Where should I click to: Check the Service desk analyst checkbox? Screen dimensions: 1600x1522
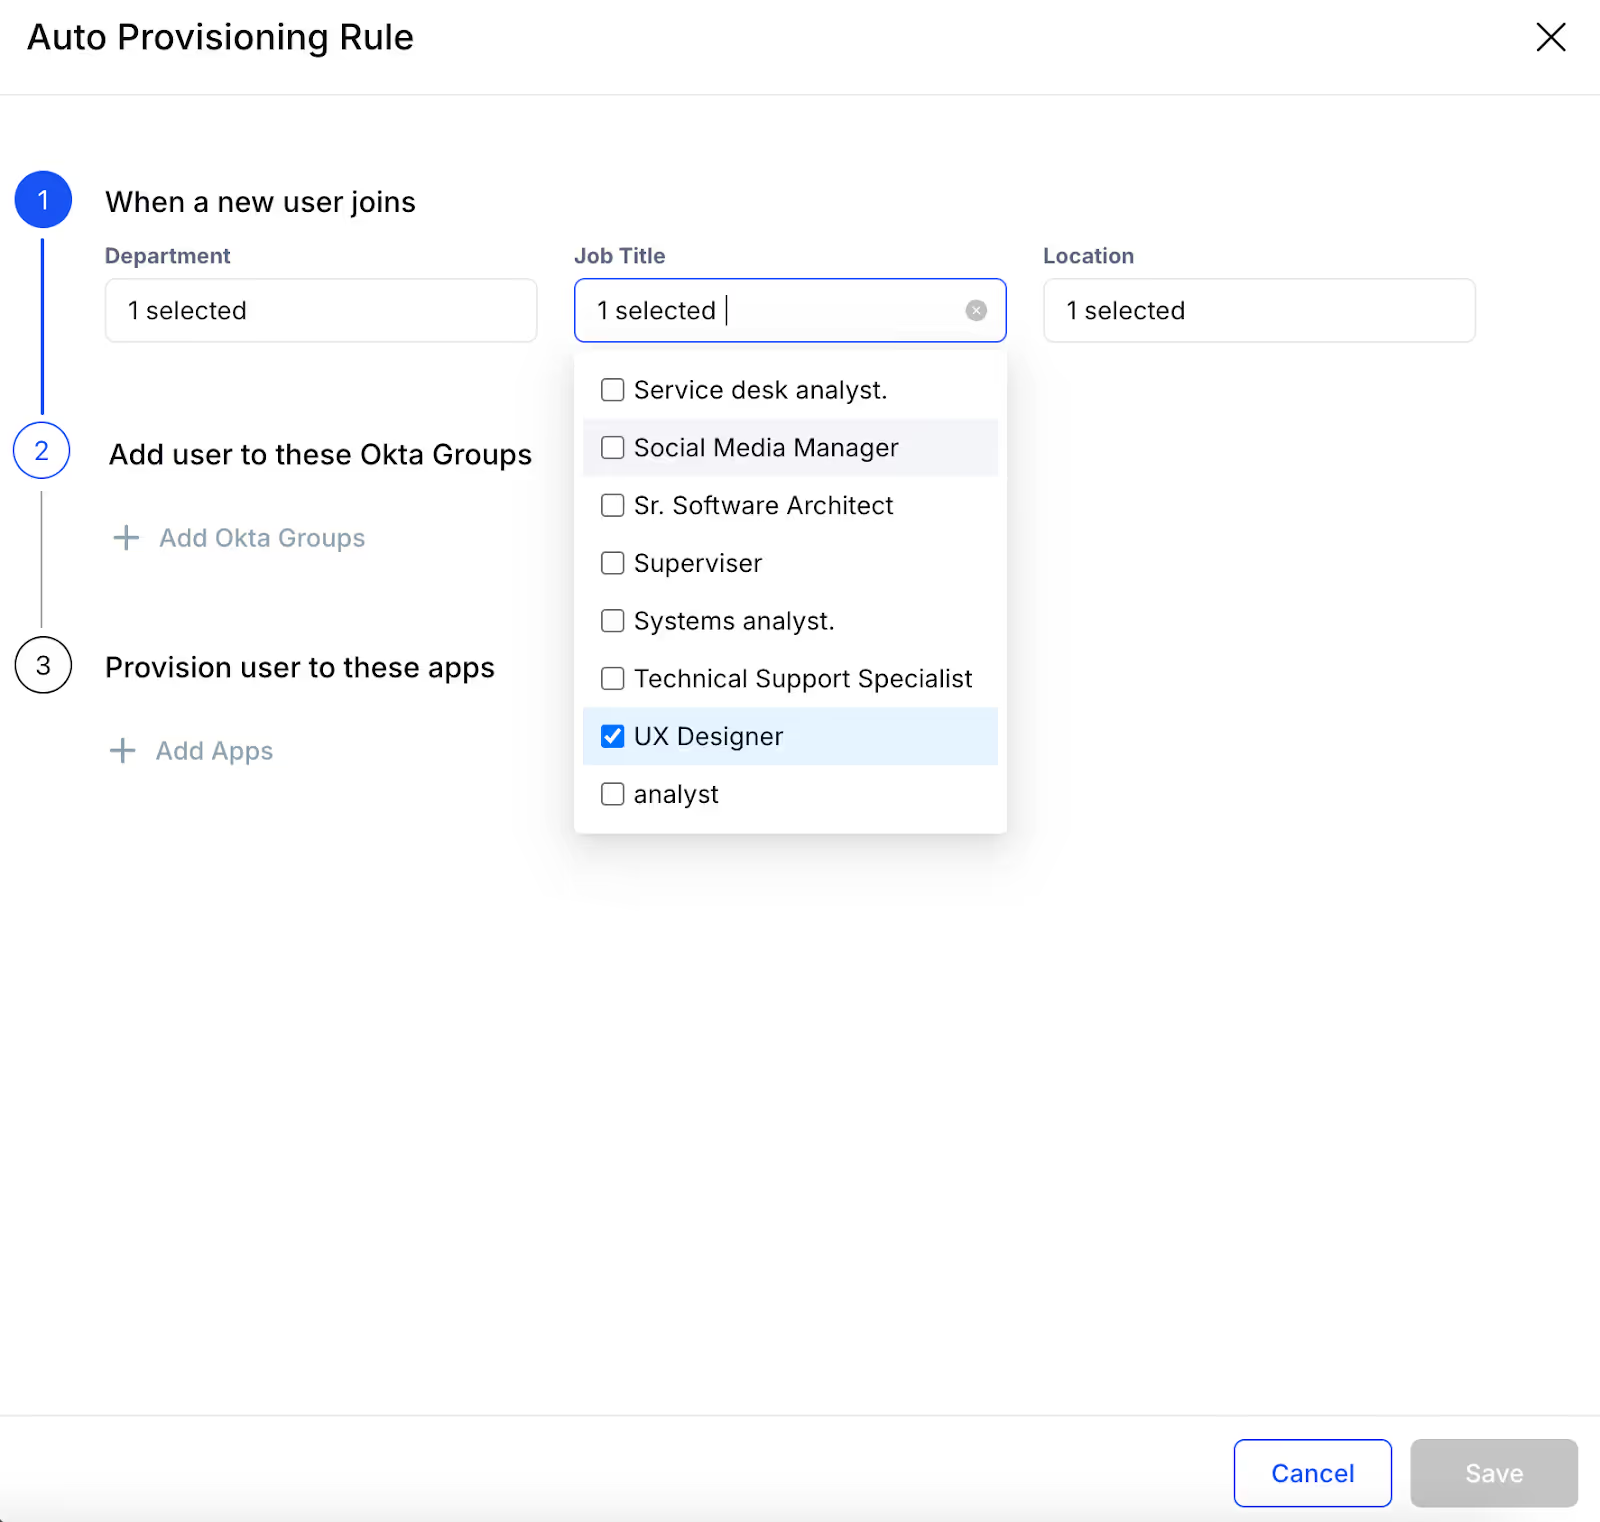point(612,389)
